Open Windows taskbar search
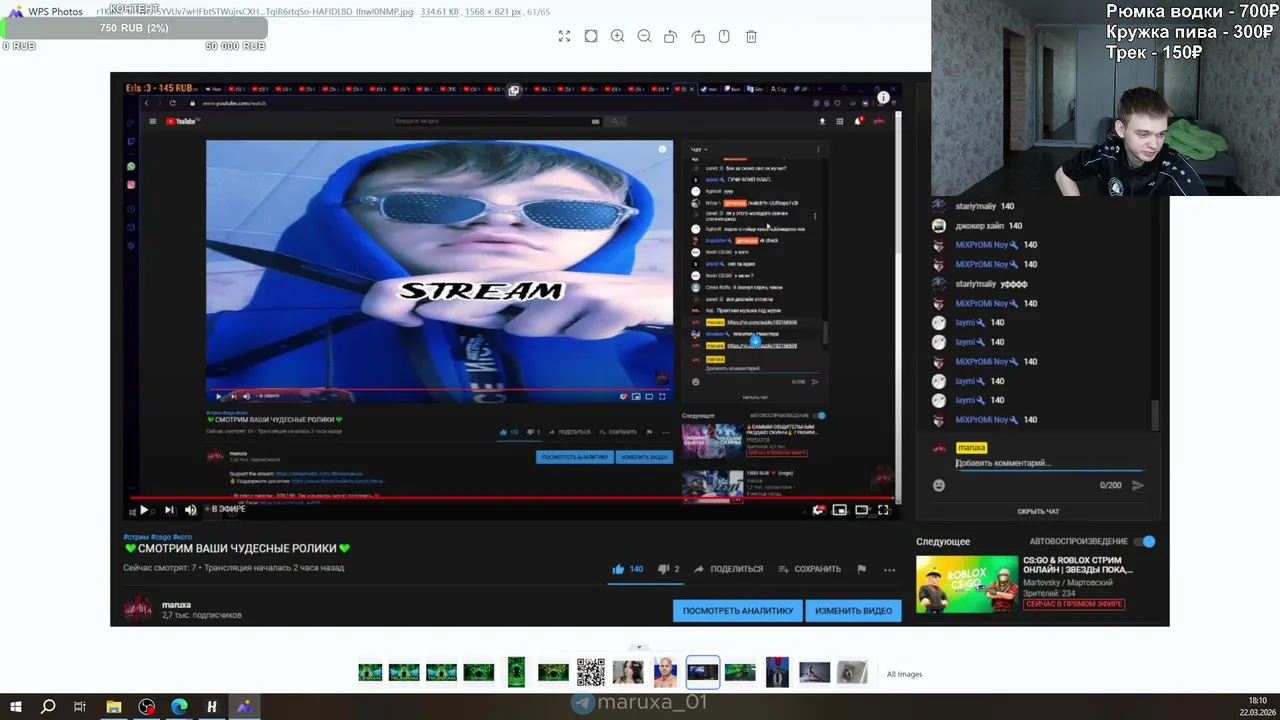The image size is (1280, 720). tap(47, 707)
